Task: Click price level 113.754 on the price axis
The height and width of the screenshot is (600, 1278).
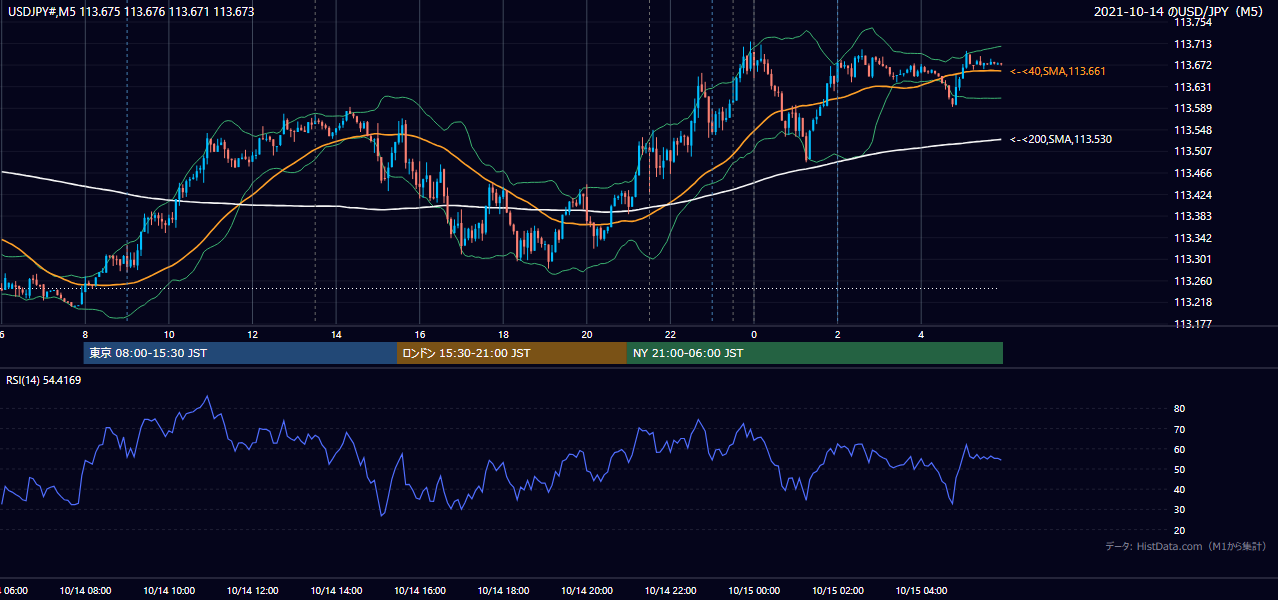Action: 1192,22
